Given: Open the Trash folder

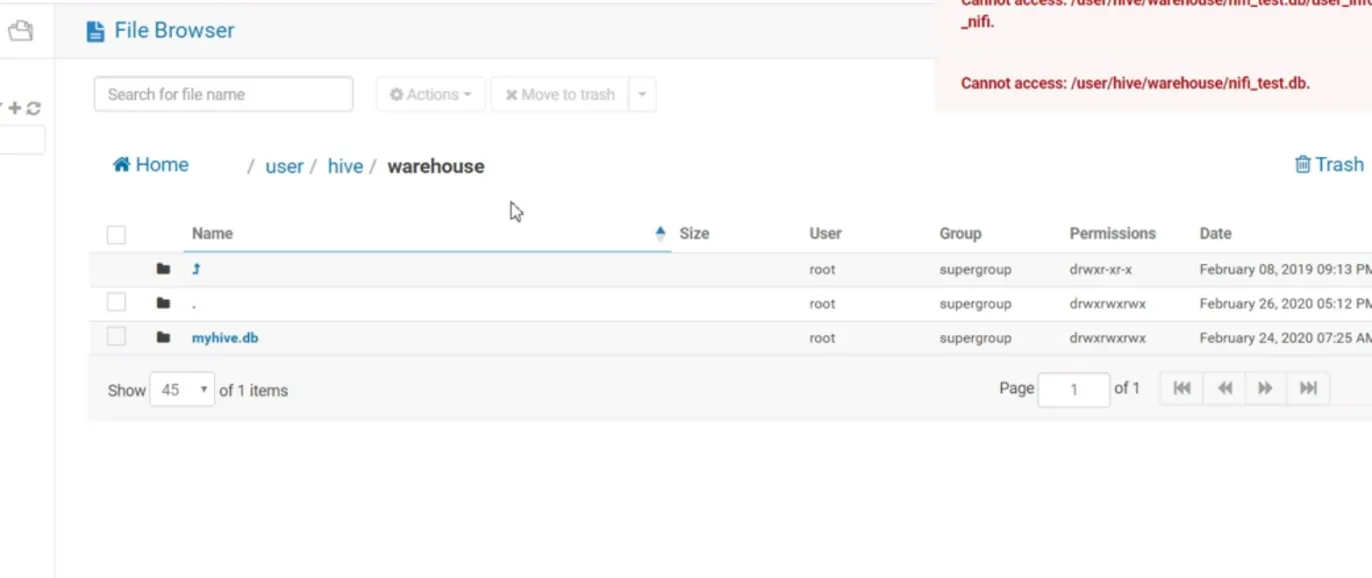Looking at the screenshot, I should coord(1329,165).
